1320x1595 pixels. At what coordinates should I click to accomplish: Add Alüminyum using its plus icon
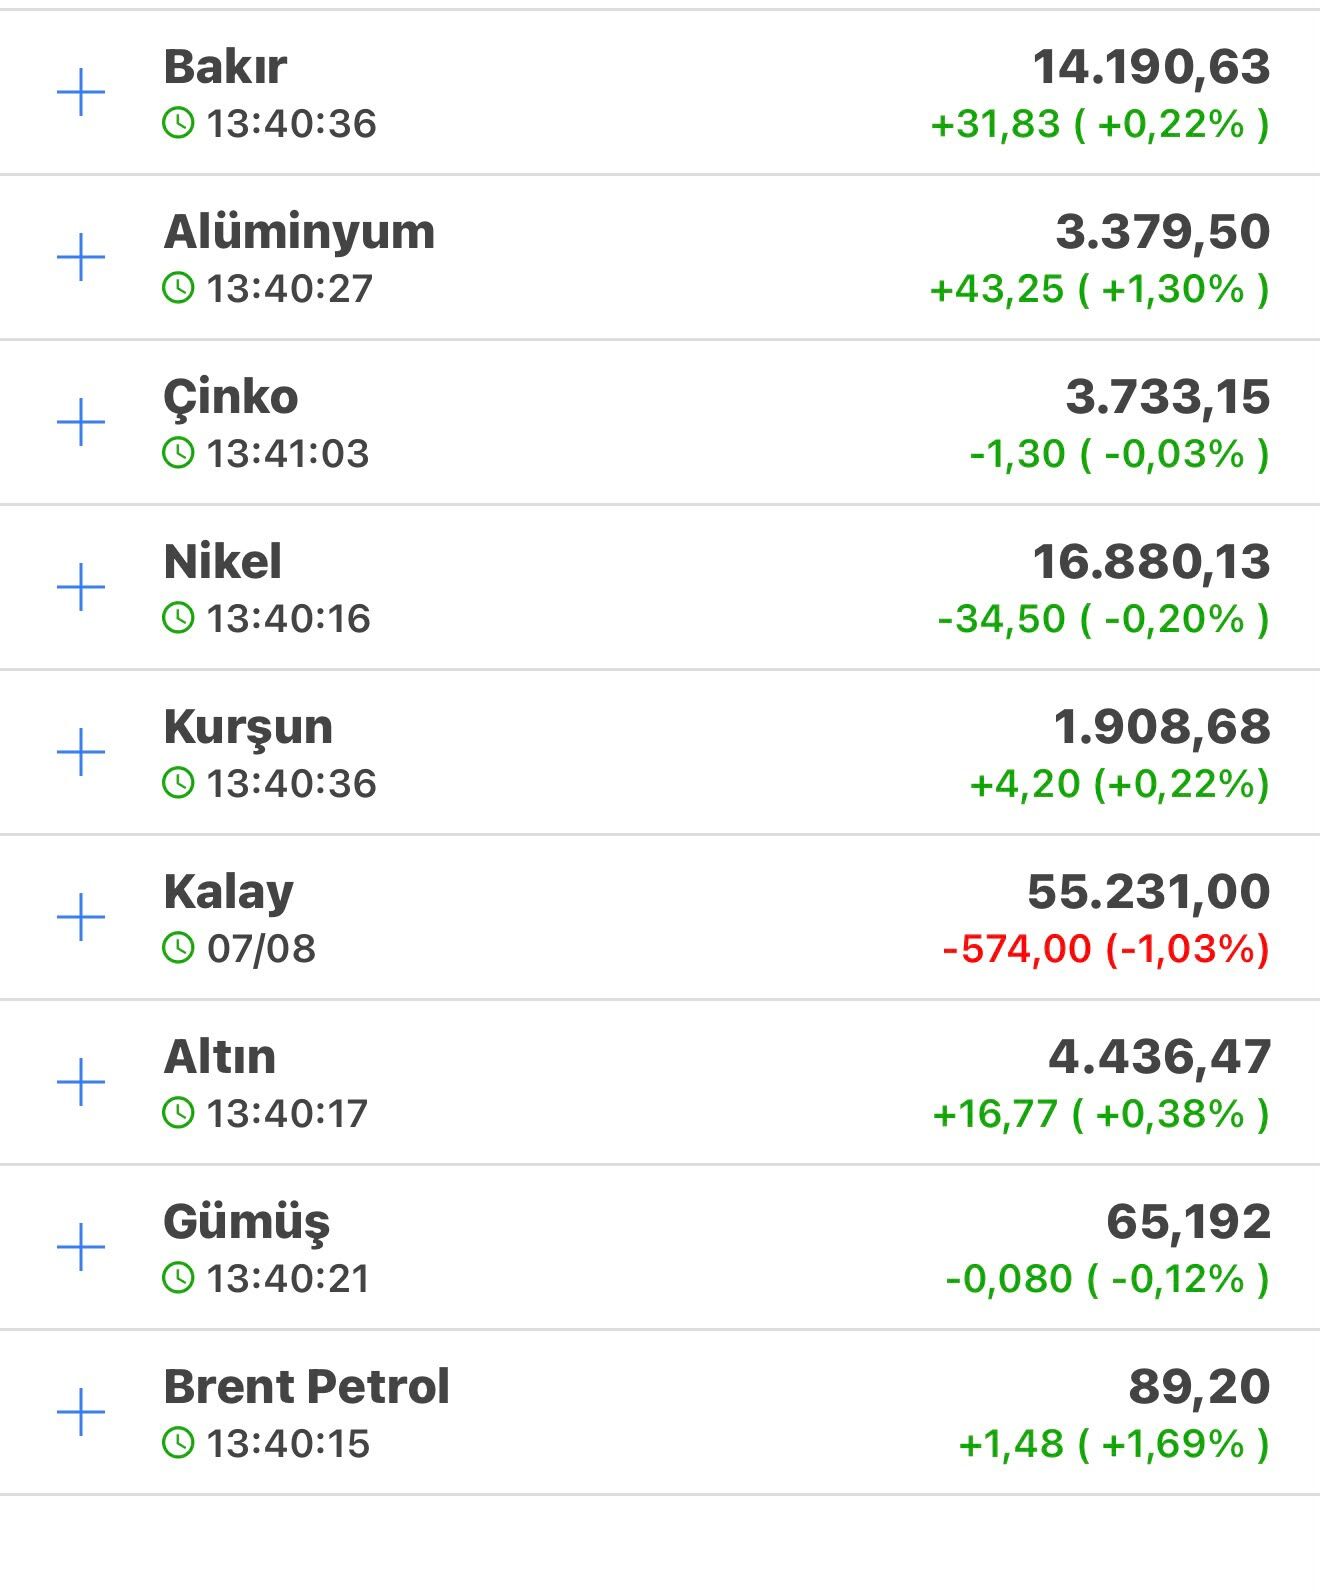click(x=81, y=258)
